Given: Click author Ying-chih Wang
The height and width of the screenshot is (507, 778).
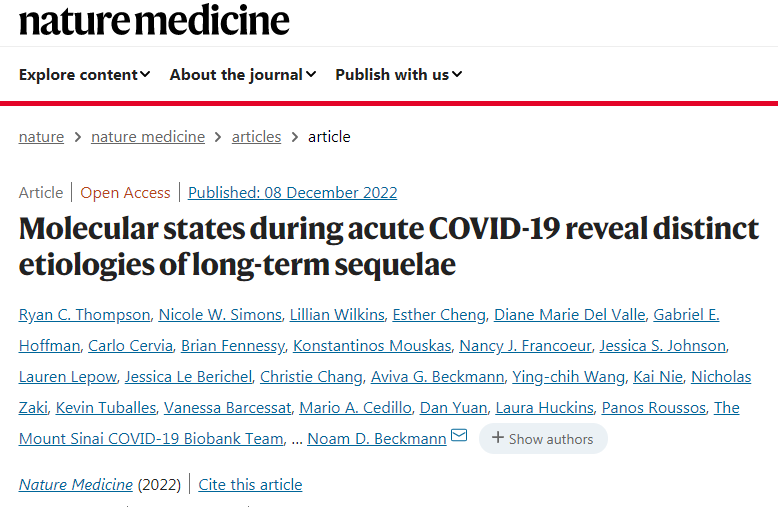Looking at the screenshot, I should click(x=567, y=377).
